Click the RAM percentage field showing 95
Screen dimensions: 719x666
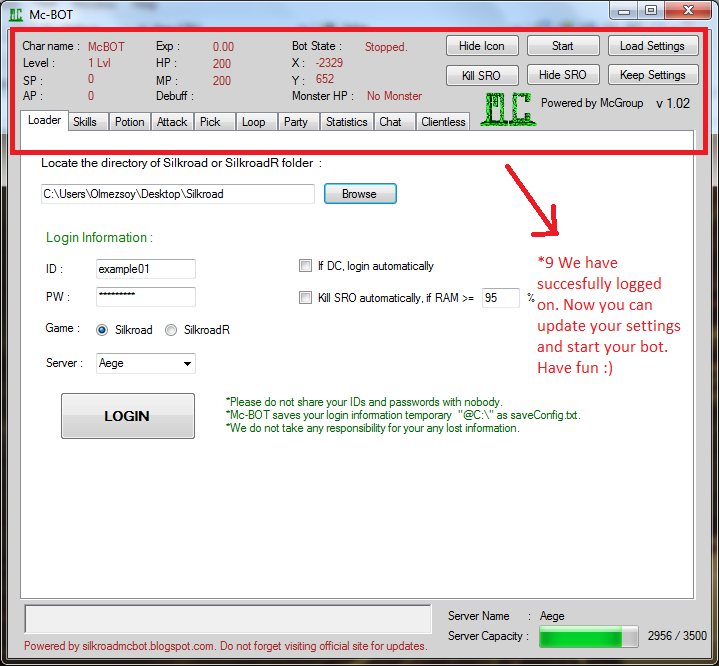coord(501,298)
